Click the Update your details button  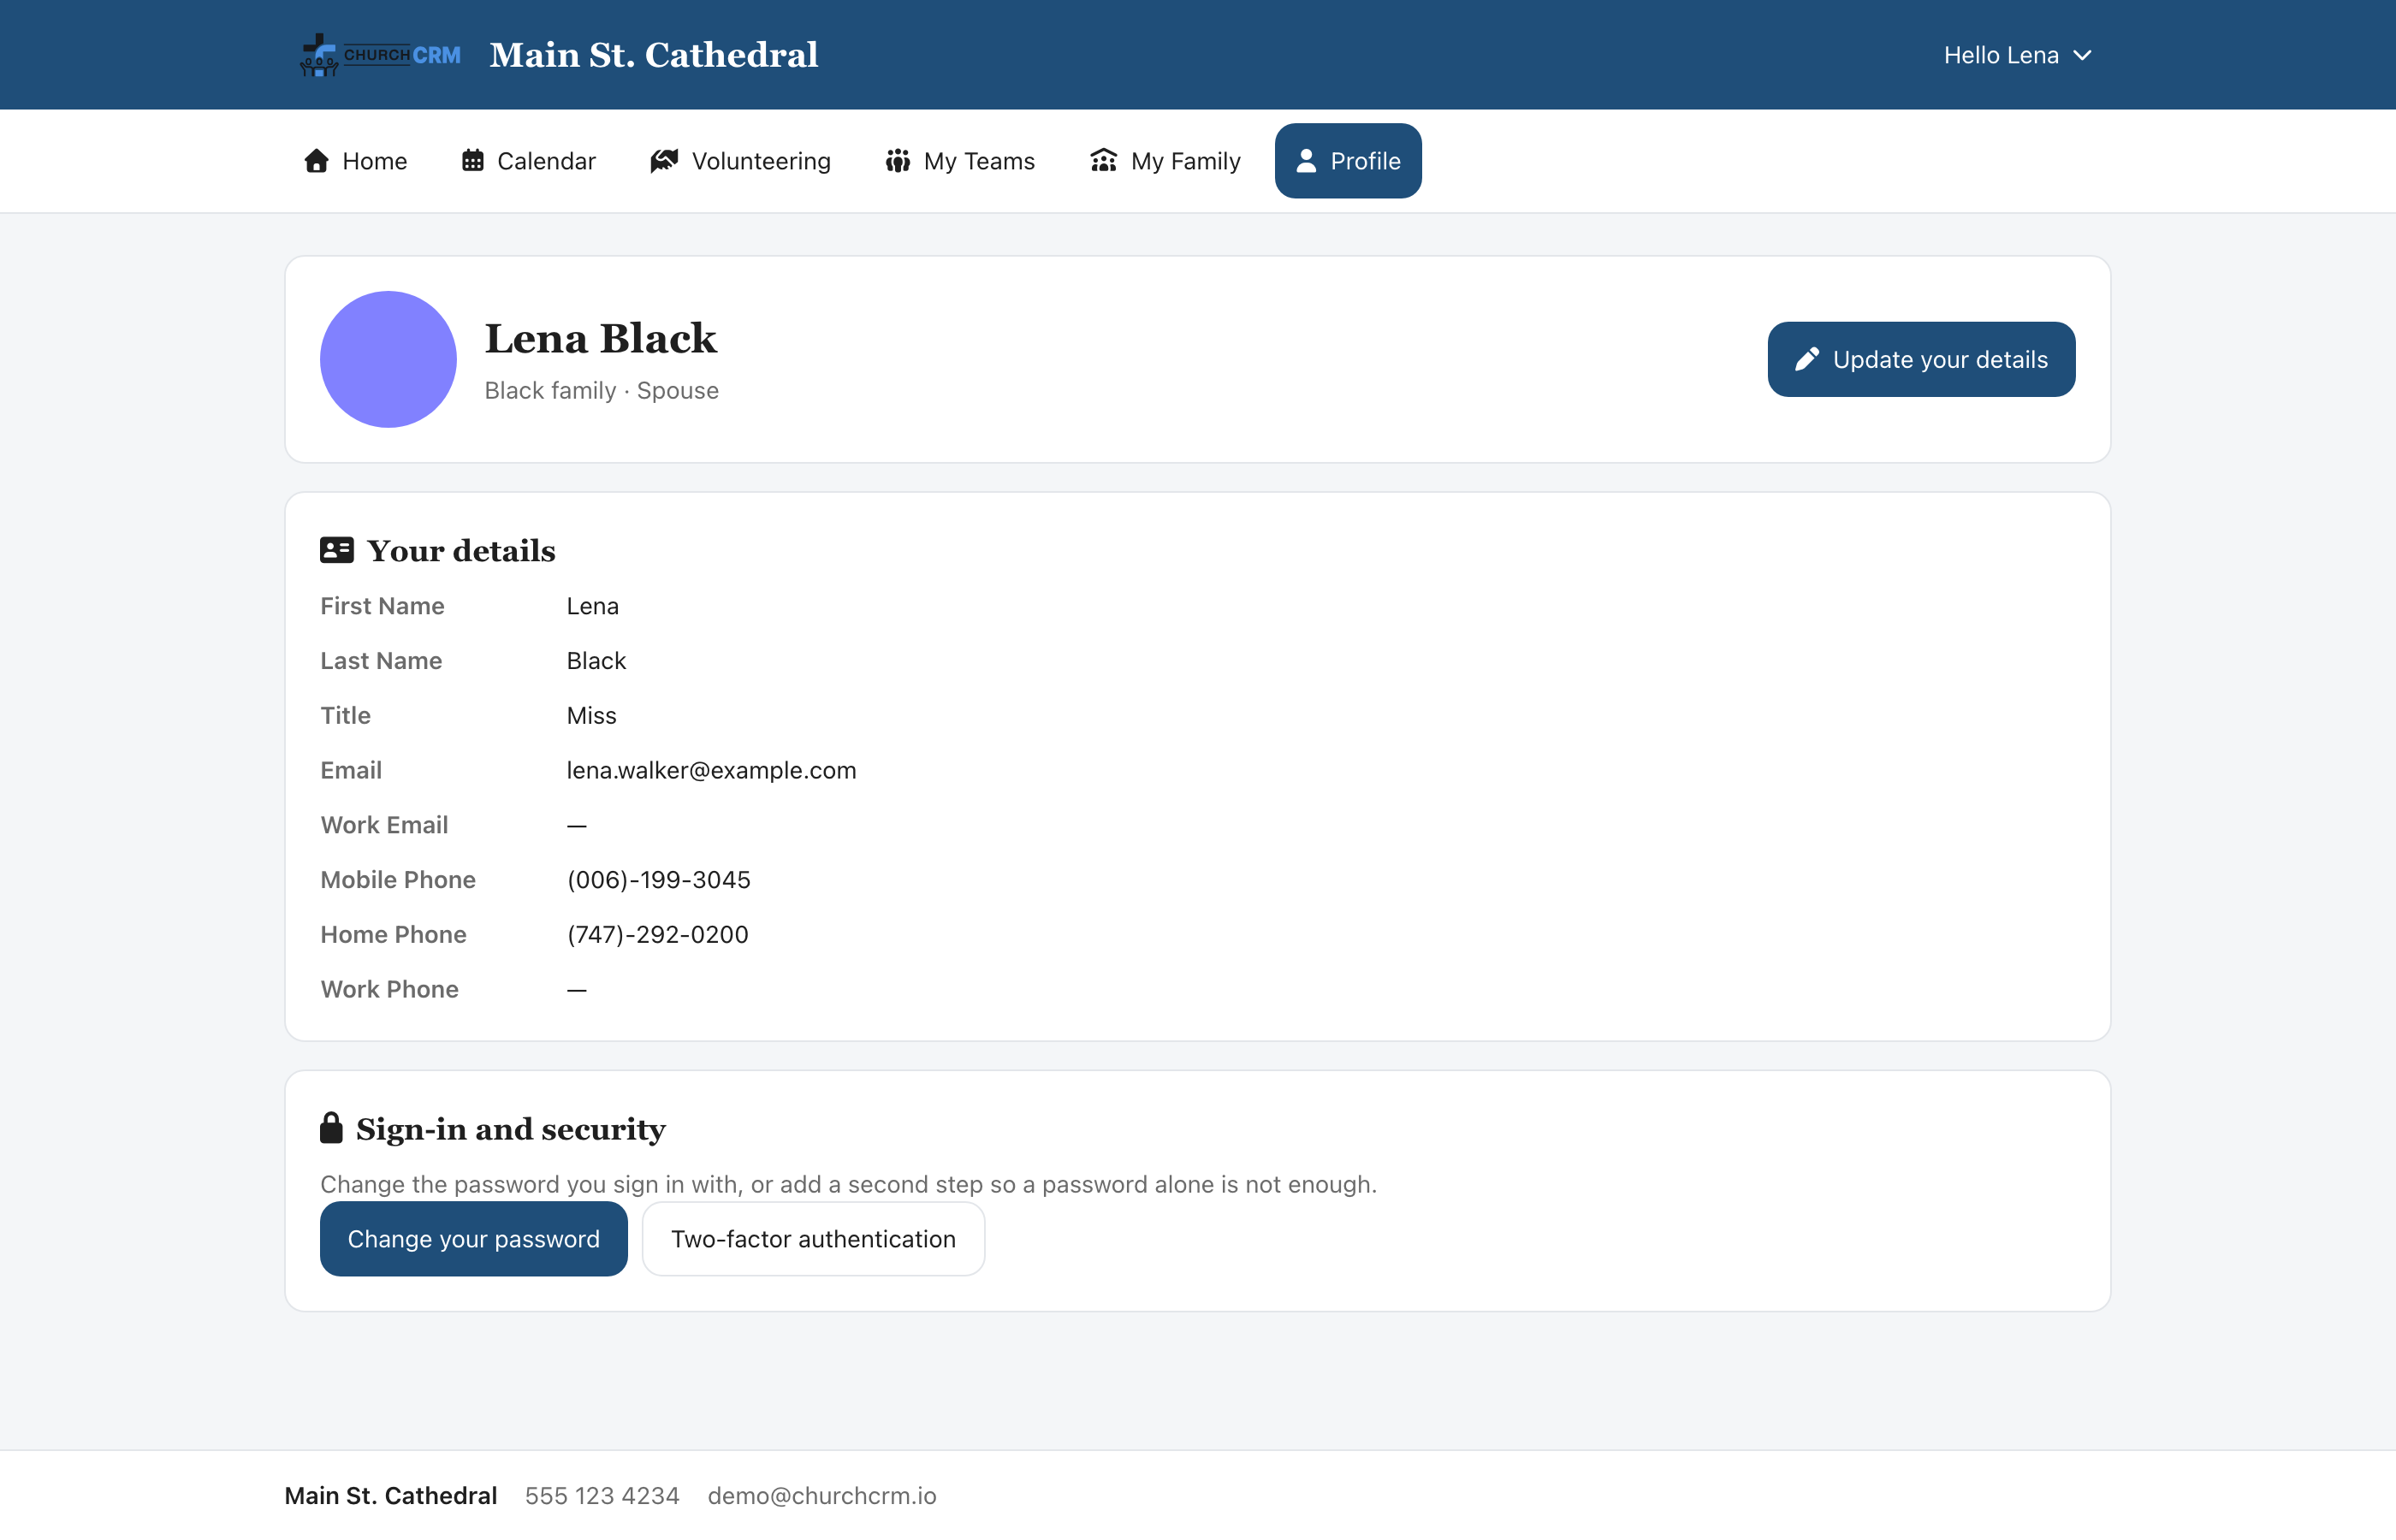coord(1921,359)
